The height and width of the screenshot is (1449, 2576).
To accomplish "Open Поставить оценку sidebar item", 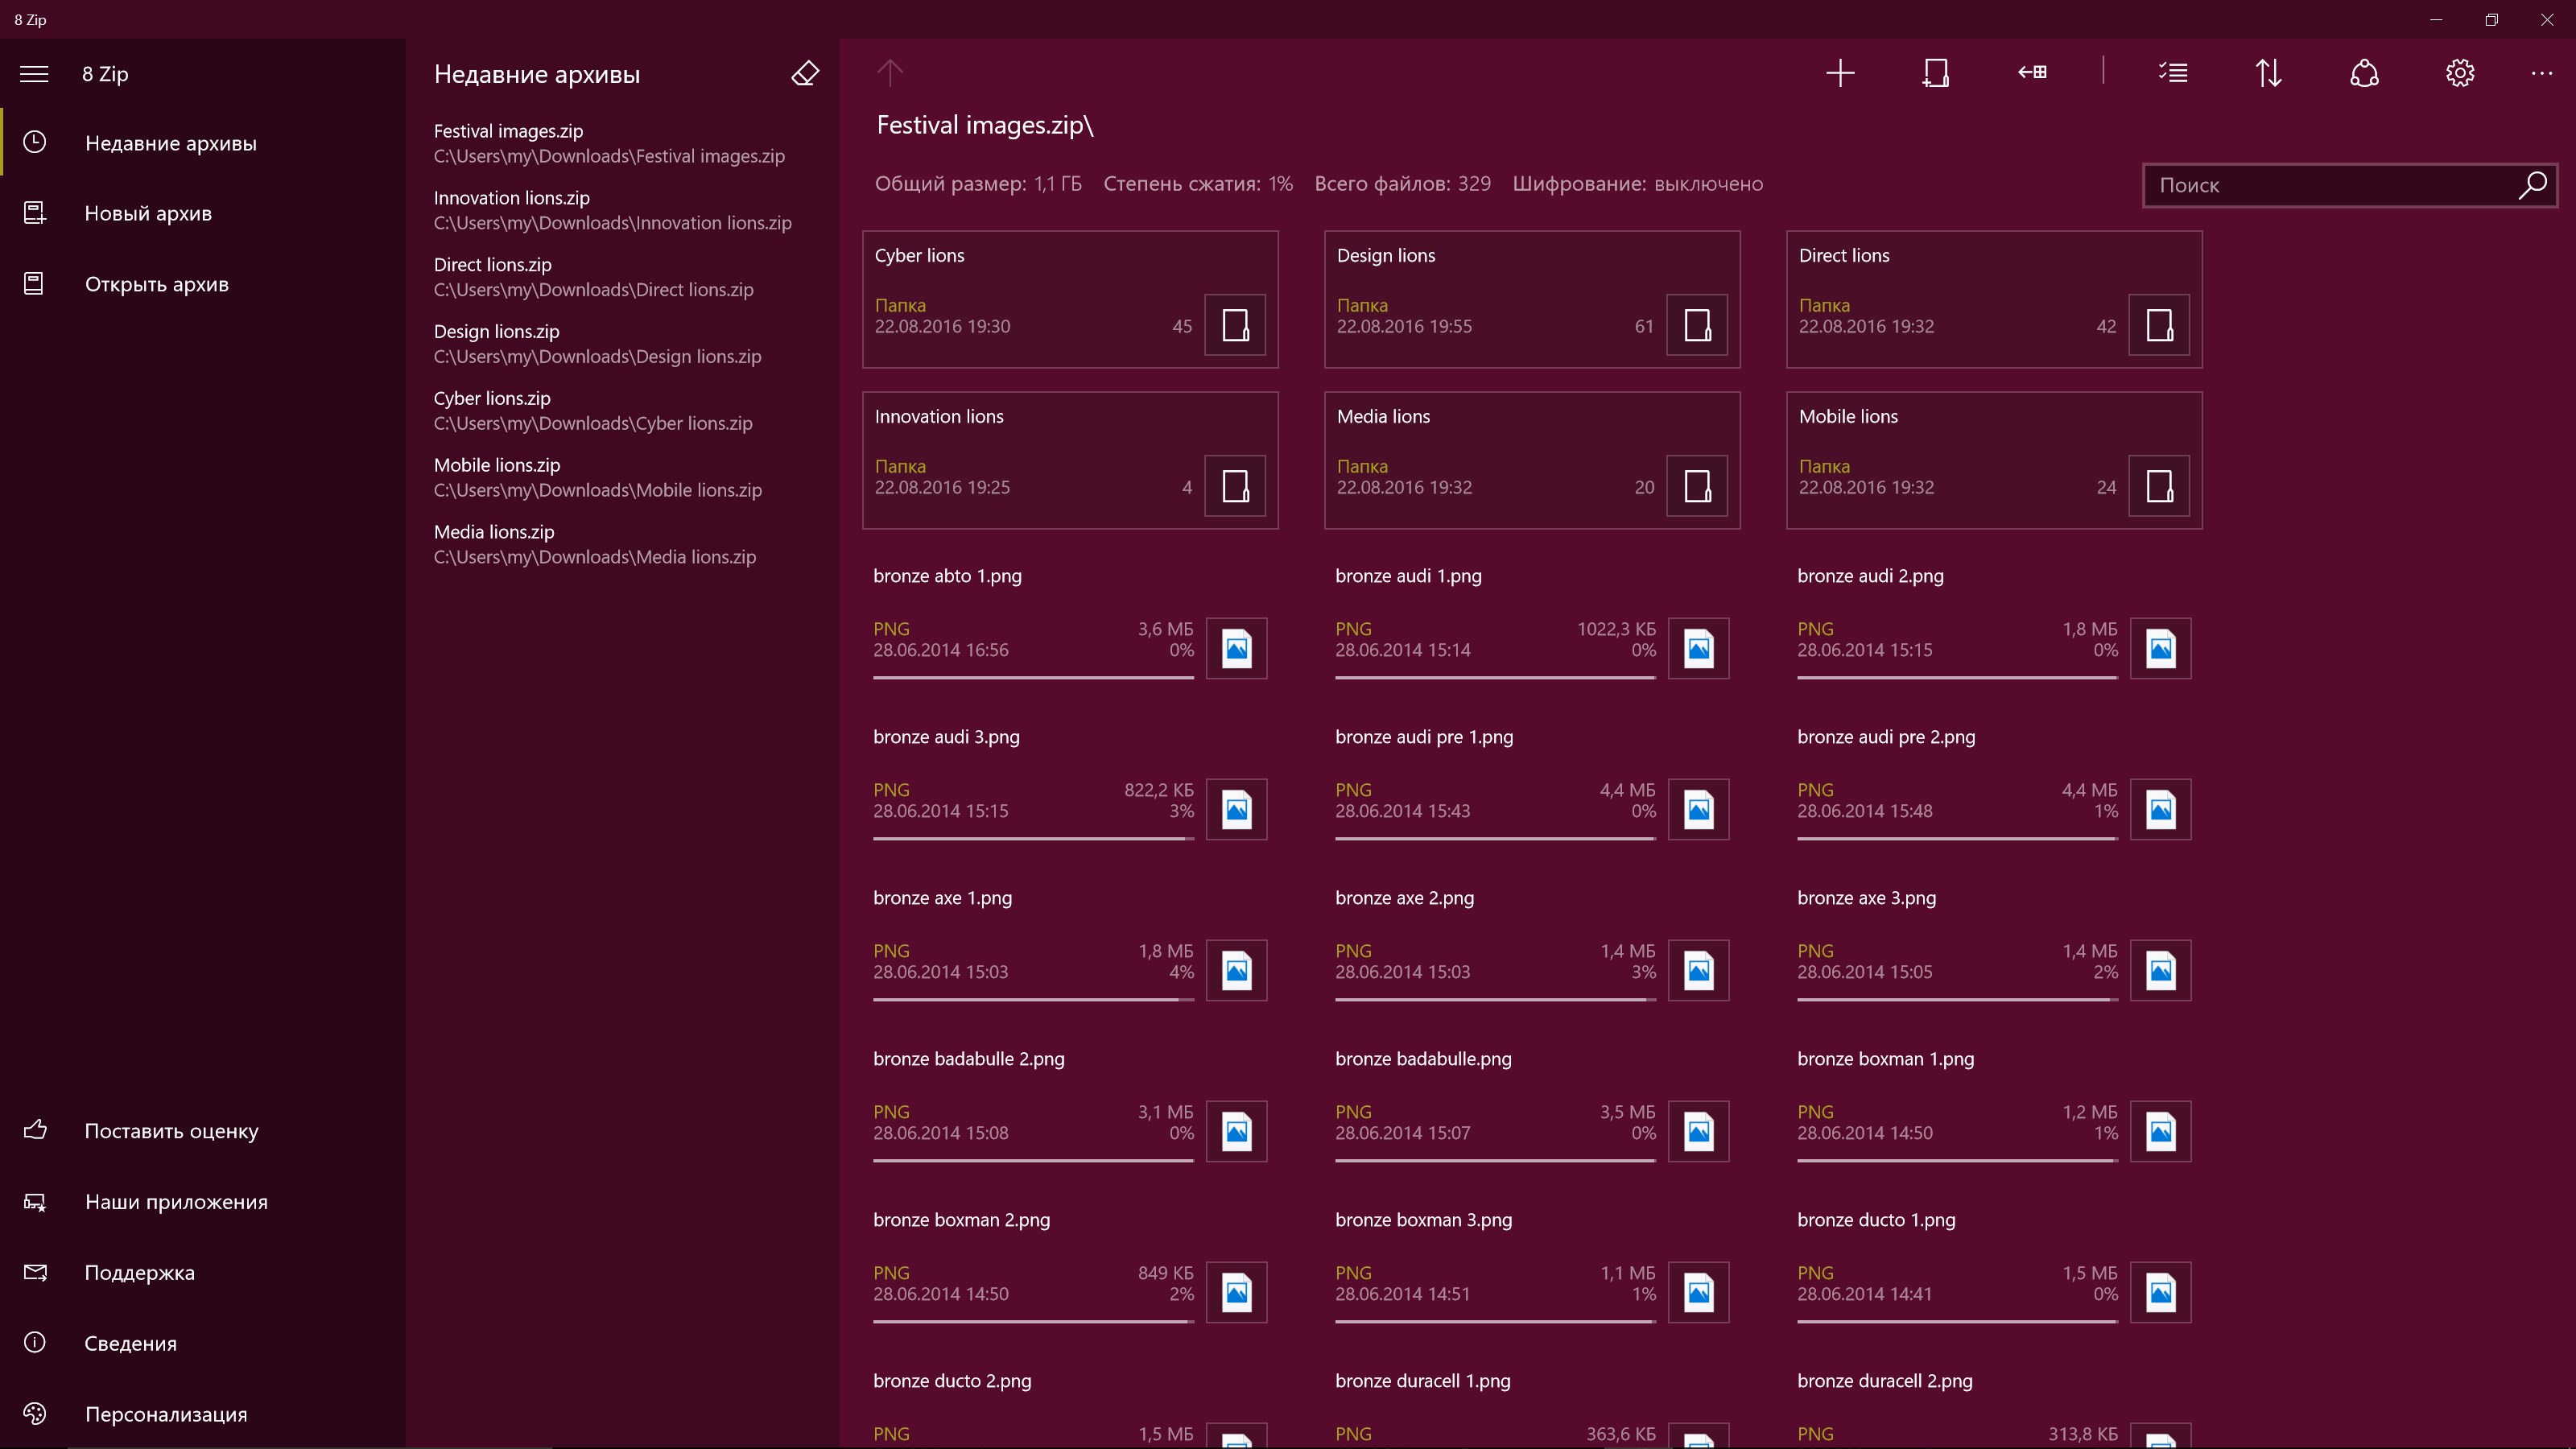I will [203, 1131].
